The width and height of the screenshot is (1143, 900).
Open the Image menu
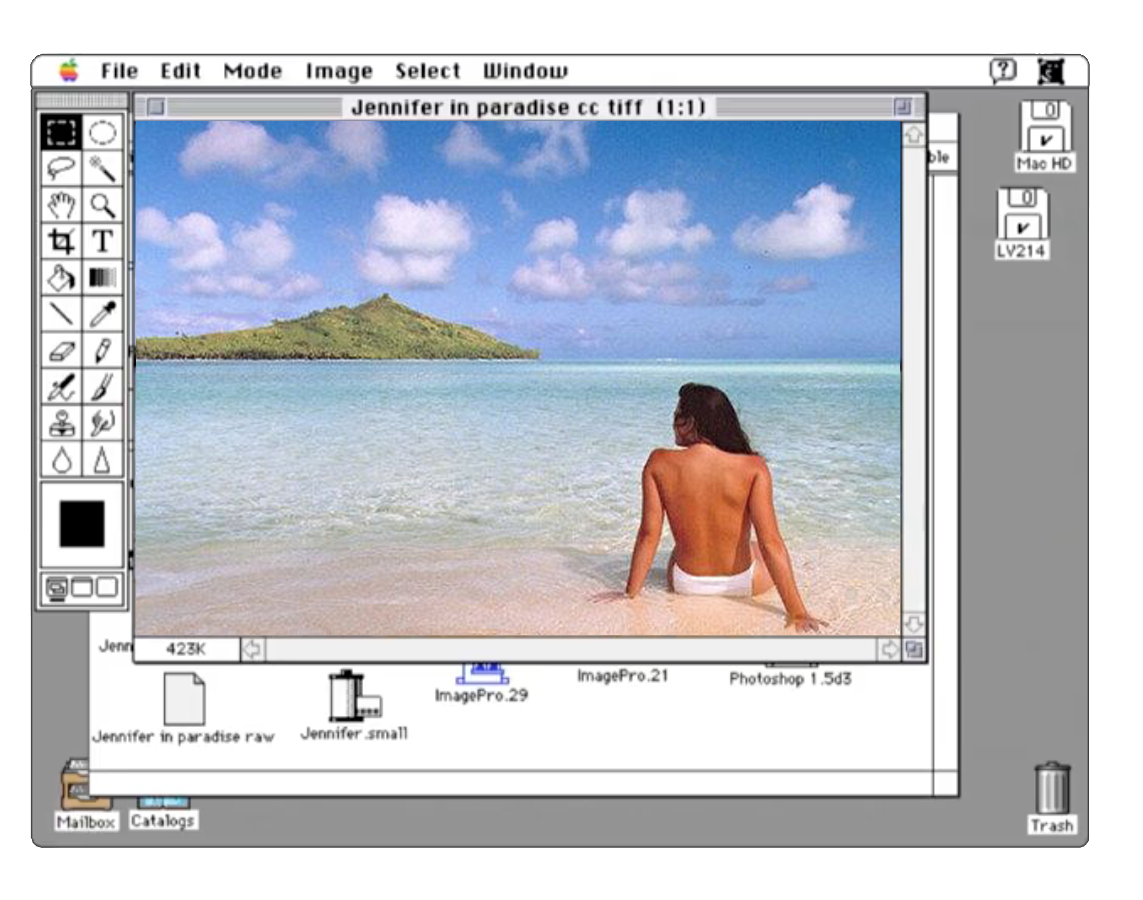338,71
